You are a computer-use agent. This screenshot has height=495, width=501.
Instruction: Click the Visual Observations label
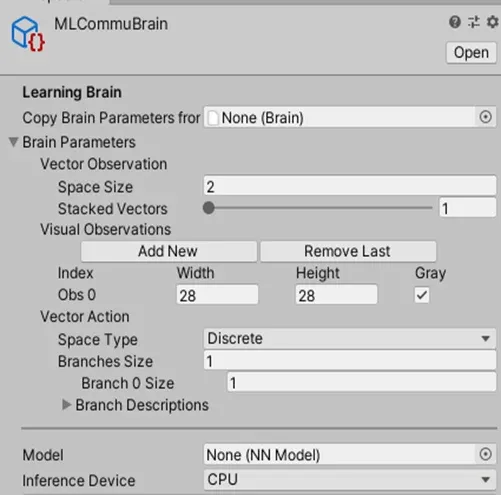coord(106,229)
